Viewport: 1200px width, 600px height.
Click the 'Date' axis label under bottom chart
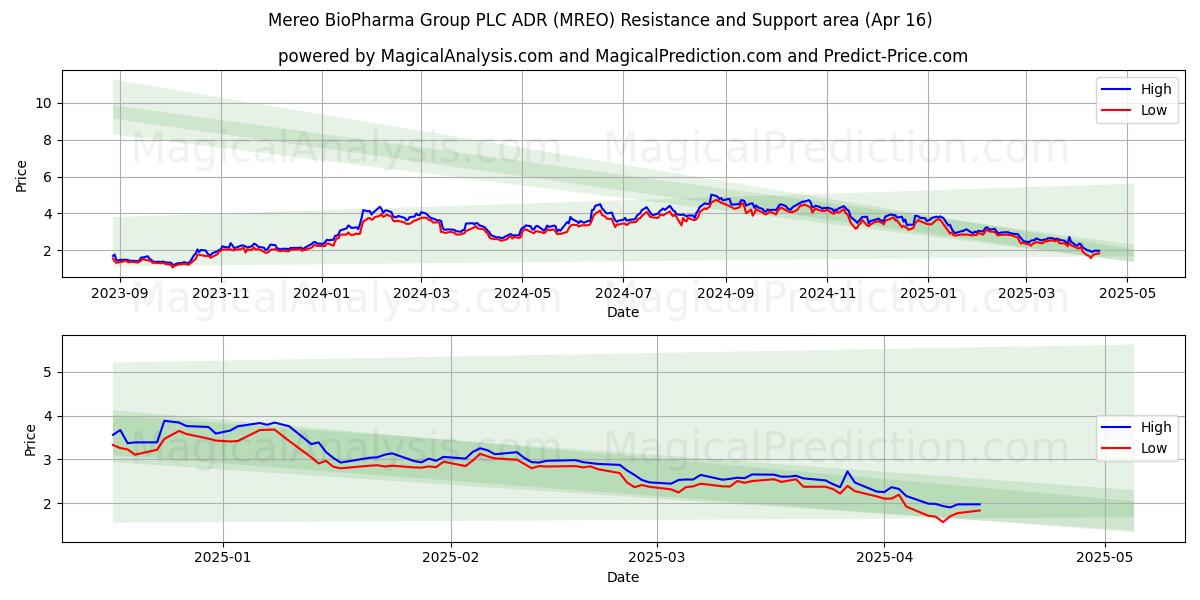[x=622, y=577]
